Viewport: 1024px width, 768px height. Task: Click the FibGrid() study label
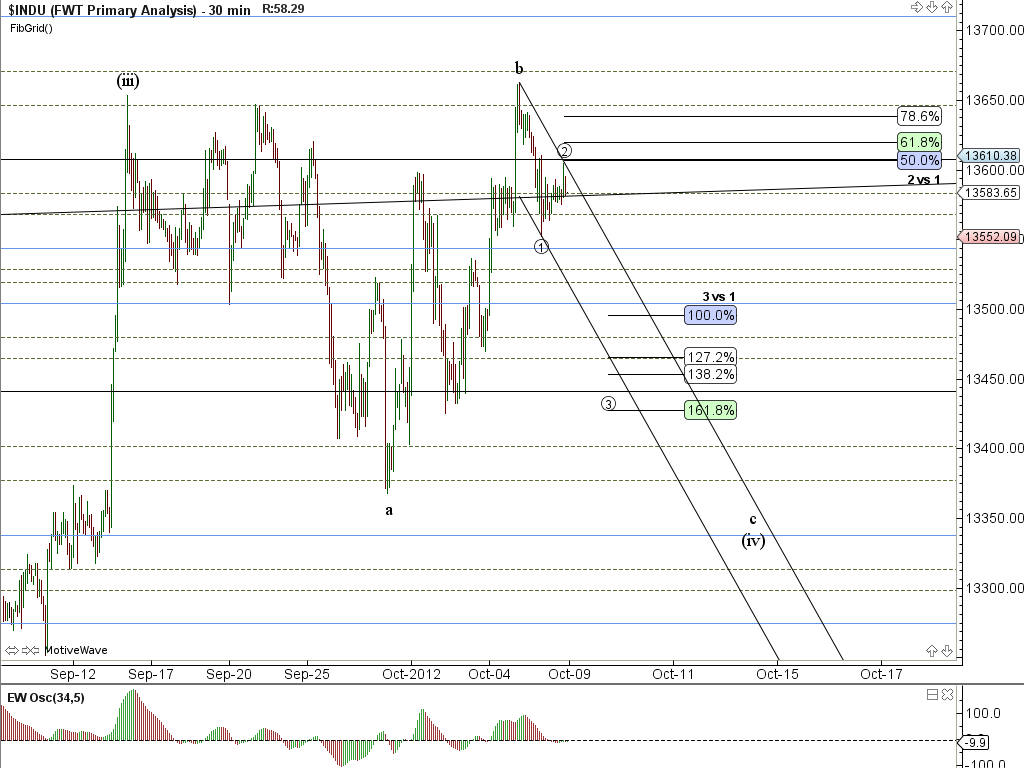click(x=30, y=27)
